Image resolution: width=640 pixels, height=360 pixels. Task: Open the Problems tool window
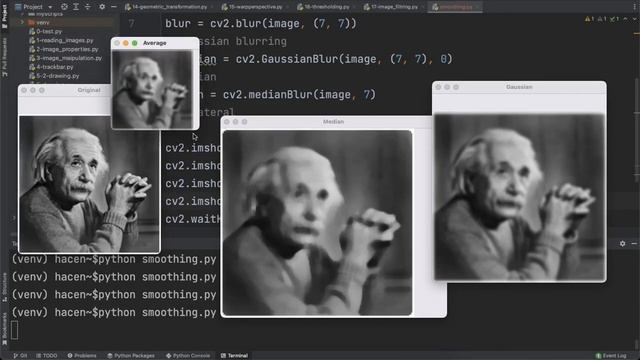(x=82, y=356)
